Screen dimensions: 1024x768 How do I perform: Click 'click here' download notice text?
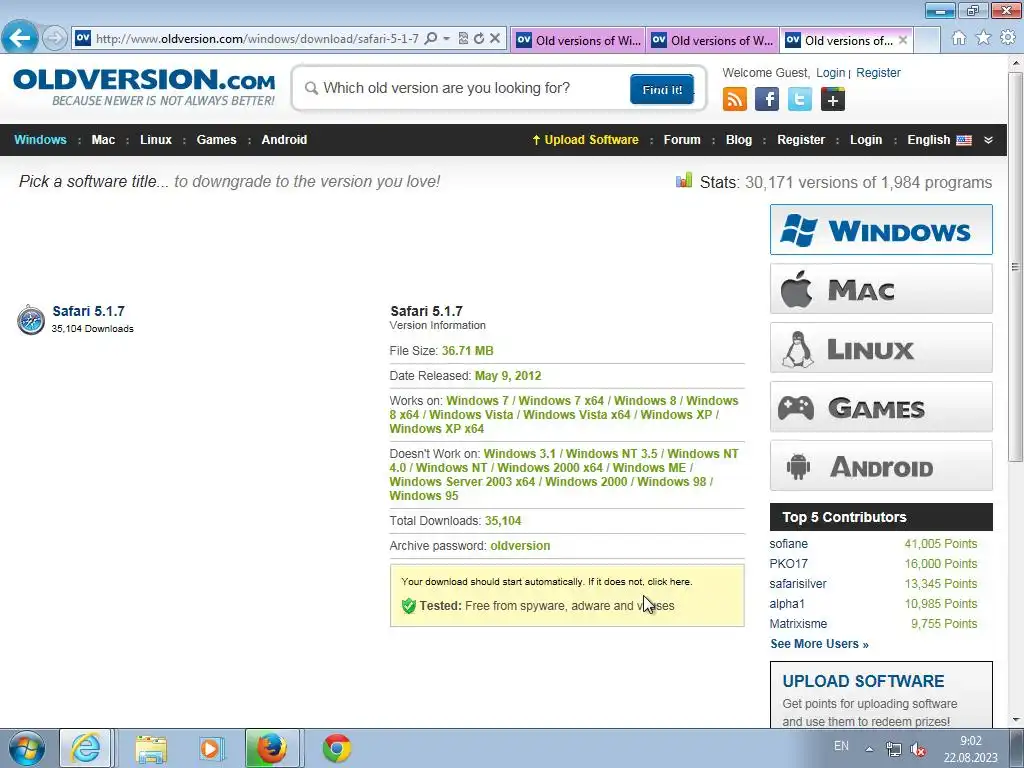point(669,581)
